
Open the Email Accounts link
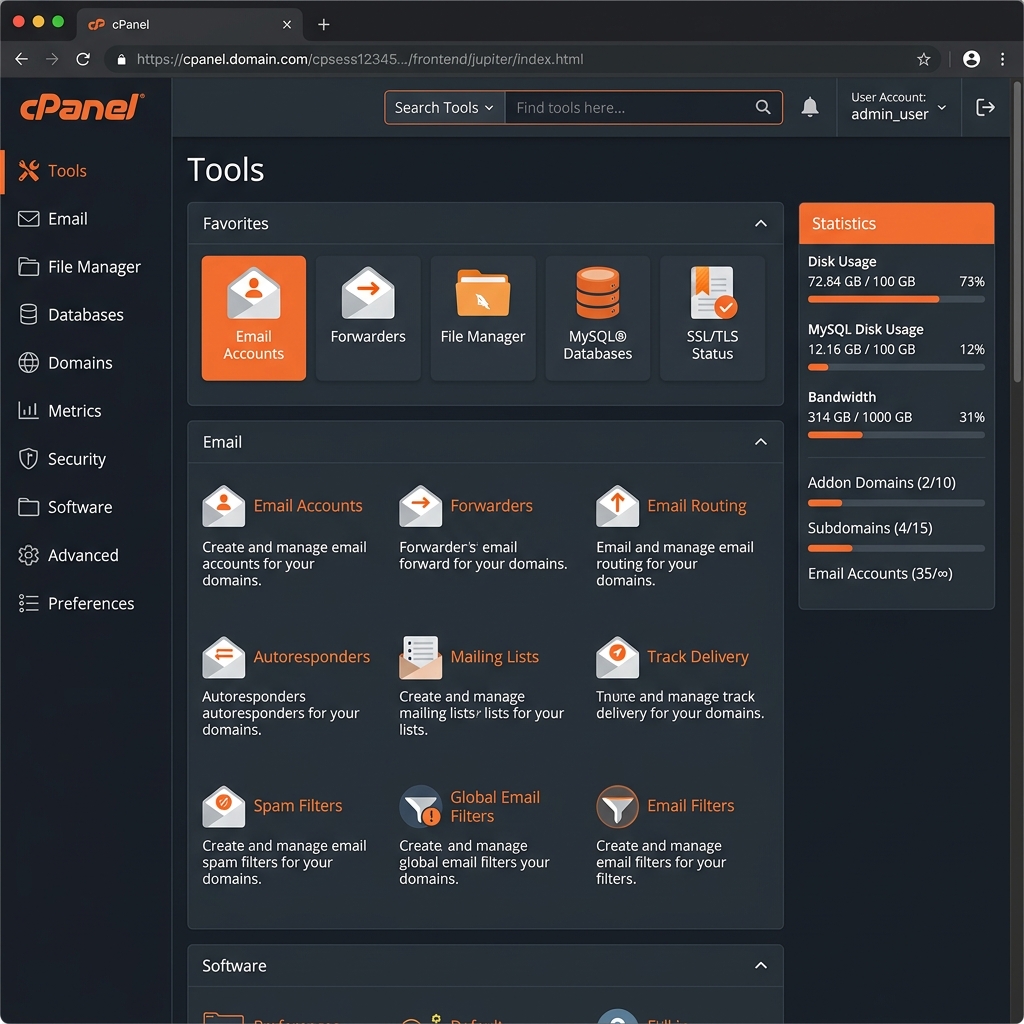308,506
